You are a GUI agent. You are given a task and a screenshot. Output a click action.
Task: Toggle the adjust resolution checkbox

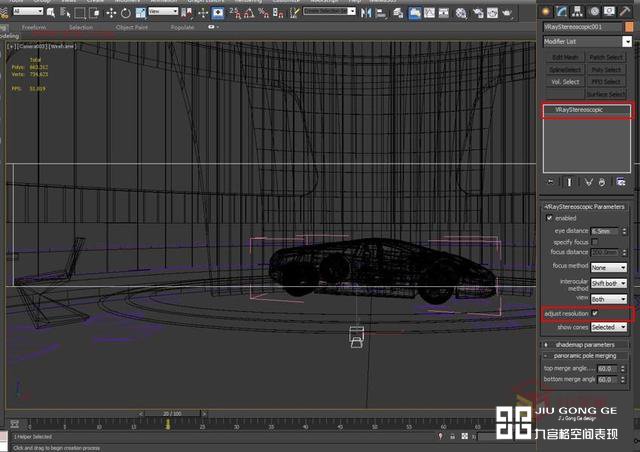pos(595,313)
